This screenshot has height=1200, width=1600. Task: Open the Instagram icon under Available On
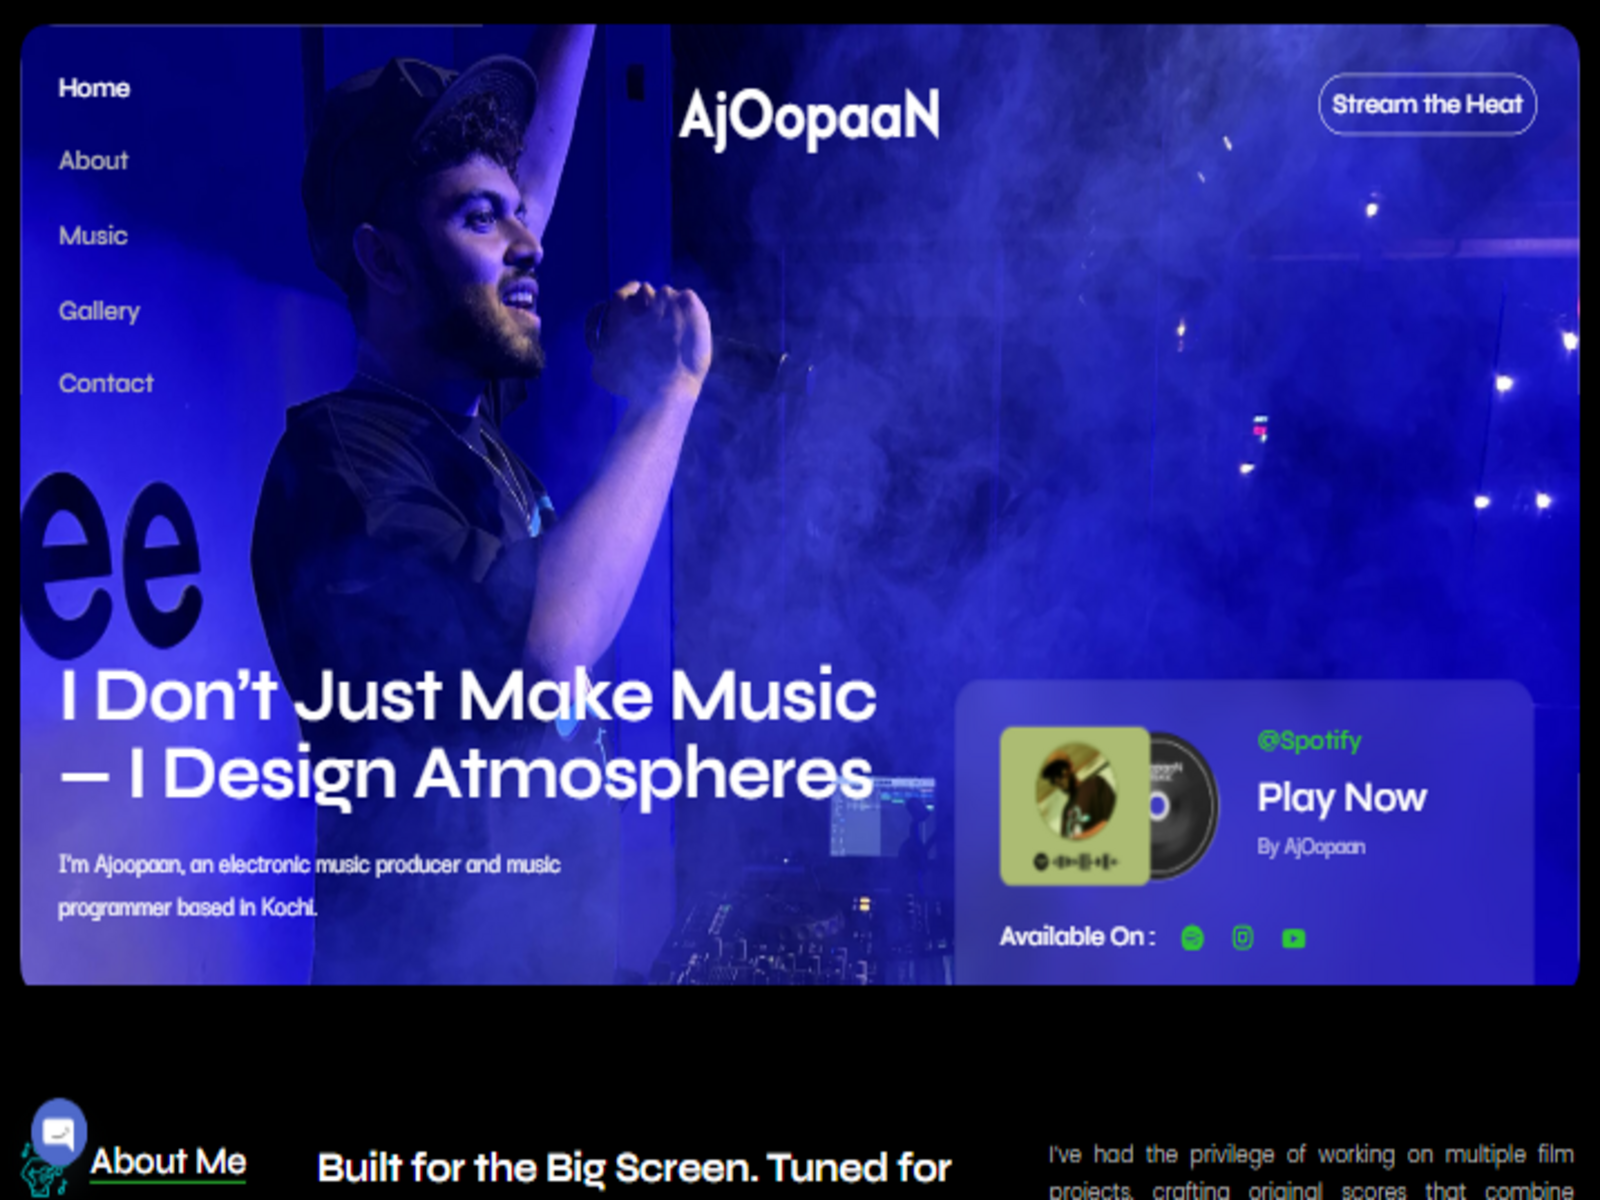1242,938
